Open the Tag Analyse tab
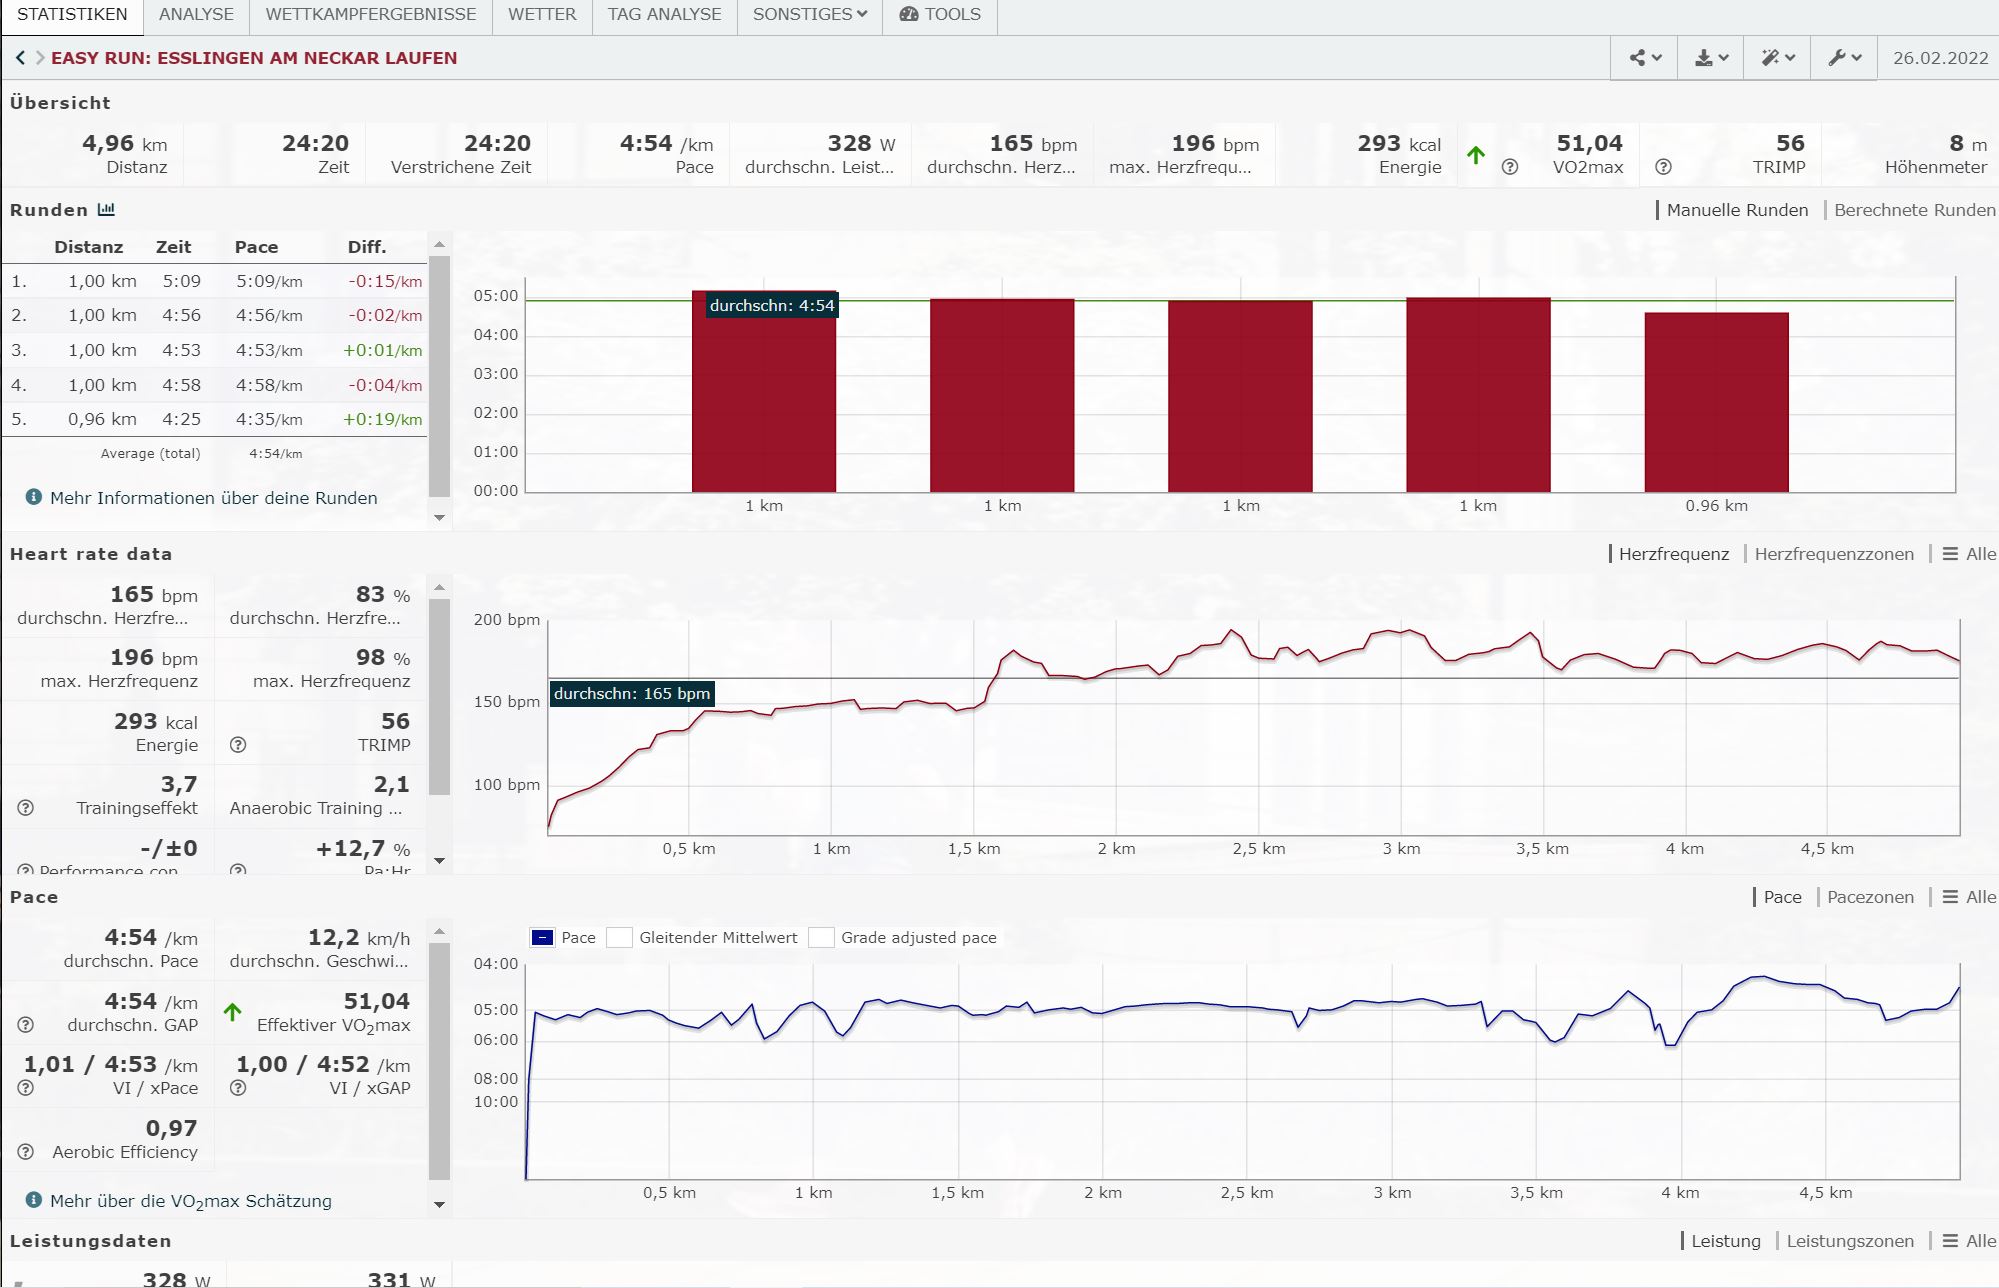This screenshot has height=1288, width=1999. click(664, 14)
